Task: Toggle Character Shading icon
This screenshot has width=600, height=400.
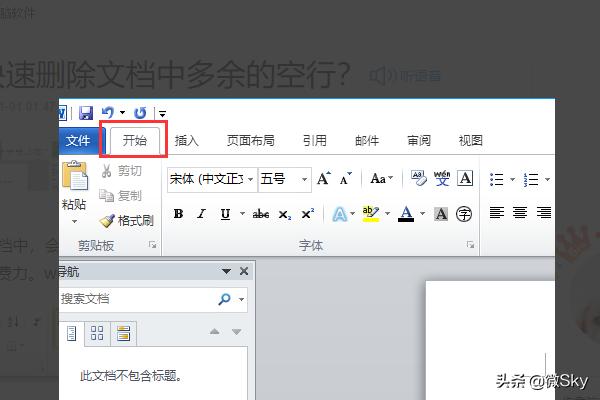Action: 441,214
